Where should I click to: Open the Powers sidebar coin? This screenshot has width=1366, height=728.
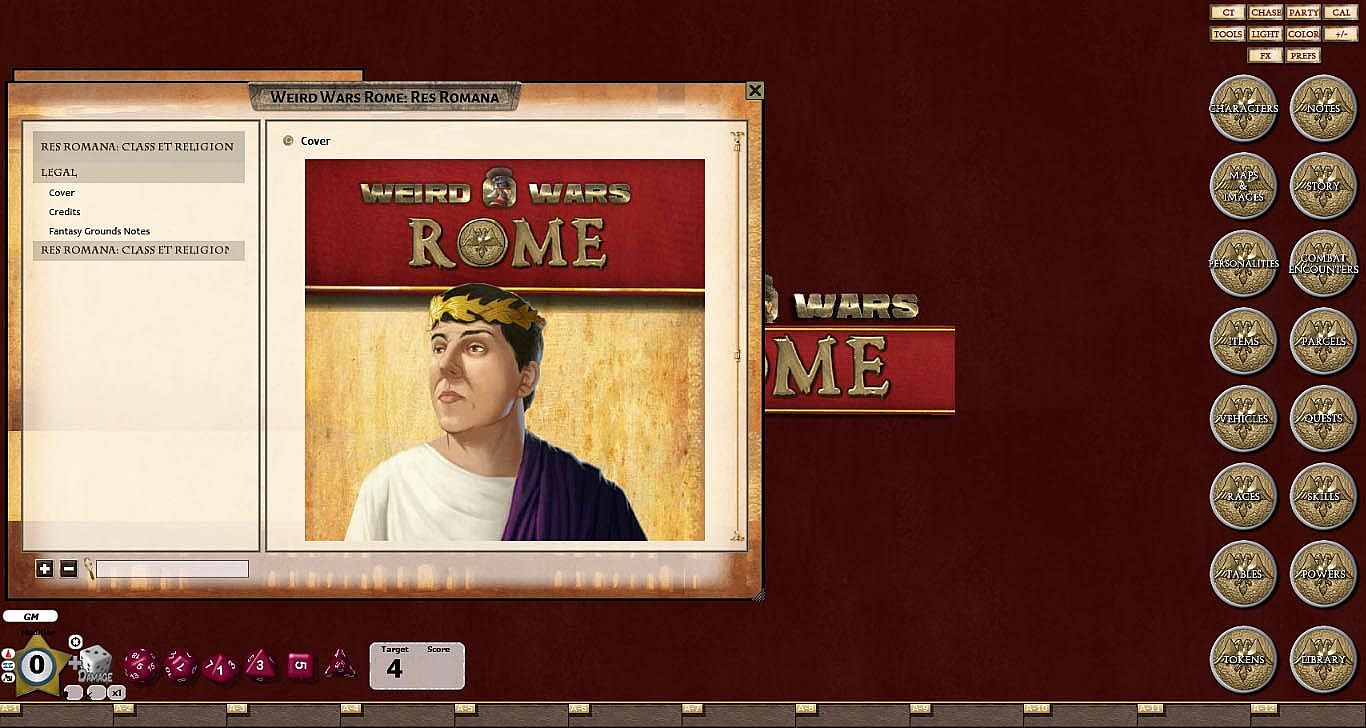1323,574
